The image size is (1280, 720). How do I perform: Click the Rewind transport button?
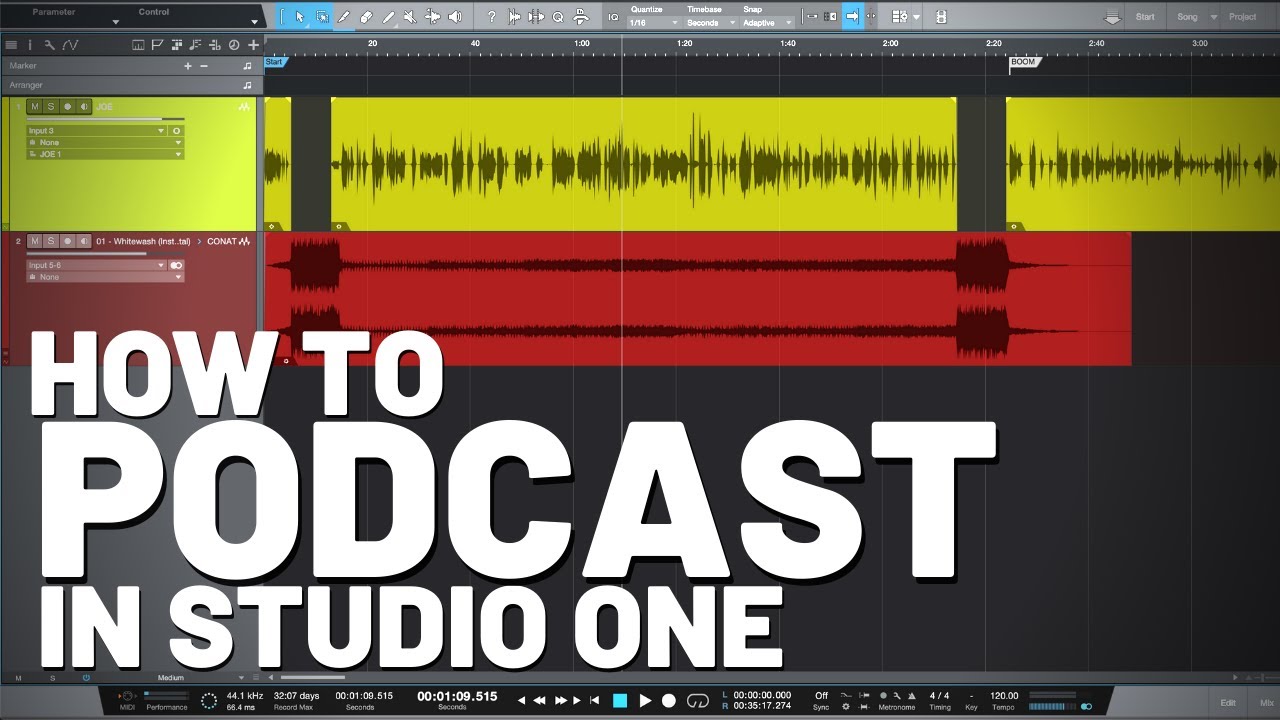(541, 700)
